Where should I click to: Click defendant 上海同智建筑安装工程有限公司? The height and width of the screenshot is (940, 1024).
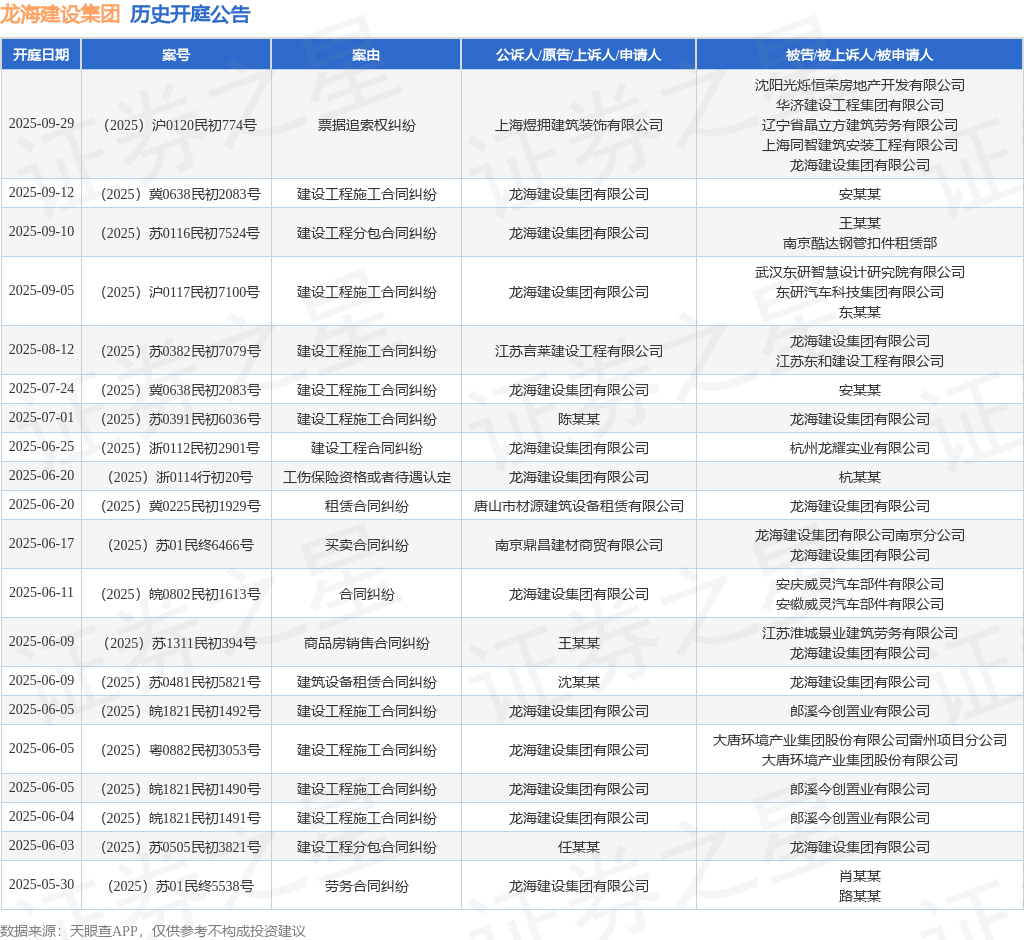point(859,145)
